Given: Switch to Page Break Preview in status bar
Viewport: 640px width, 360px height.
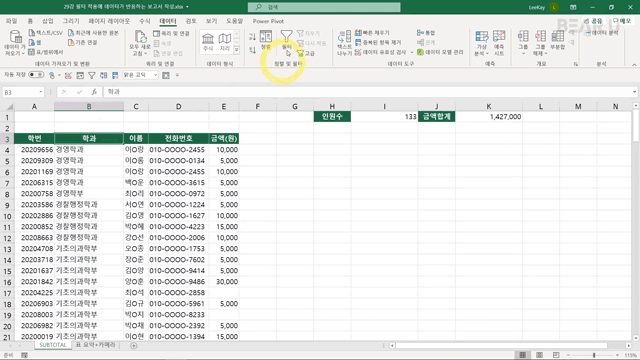Looking at the screenshot, I should click(x=556, y=355).
